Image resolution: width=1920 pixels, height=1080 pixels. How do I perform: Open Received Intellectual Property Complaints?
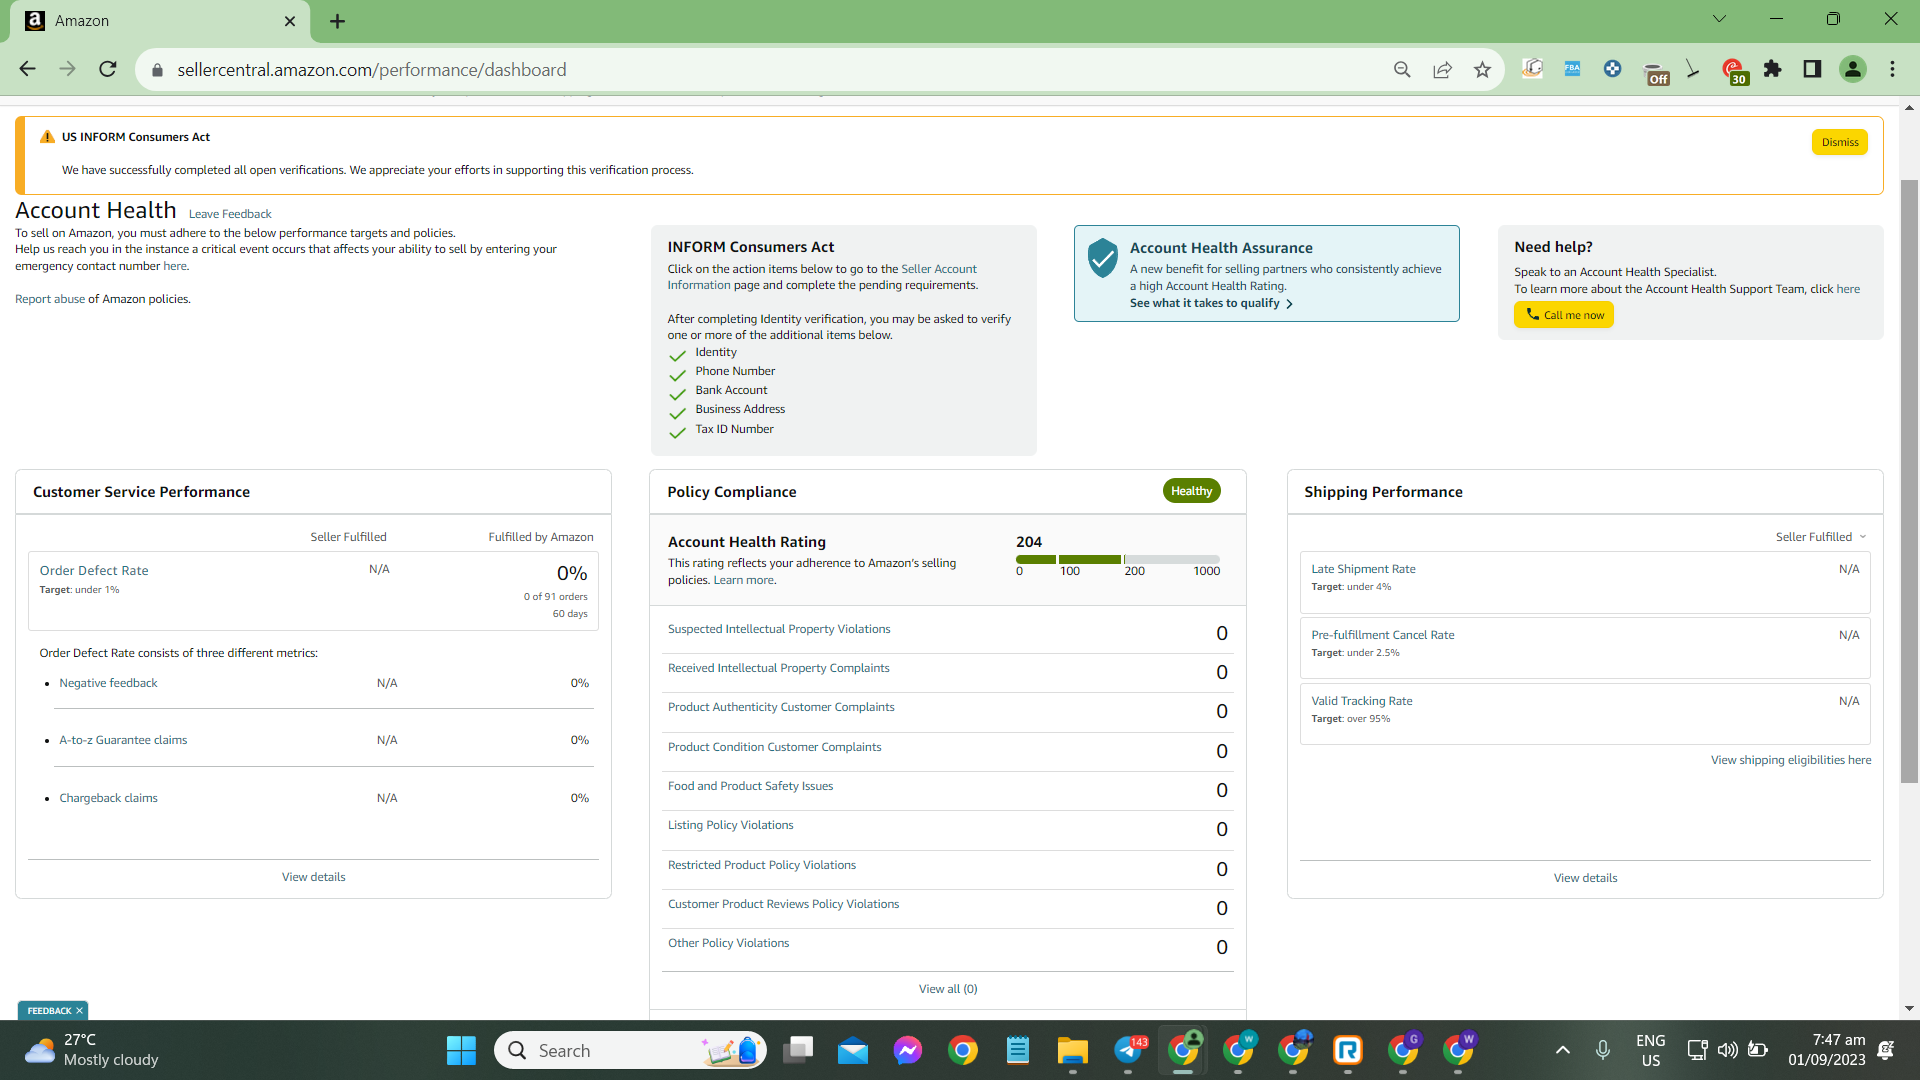coord(778,668)
